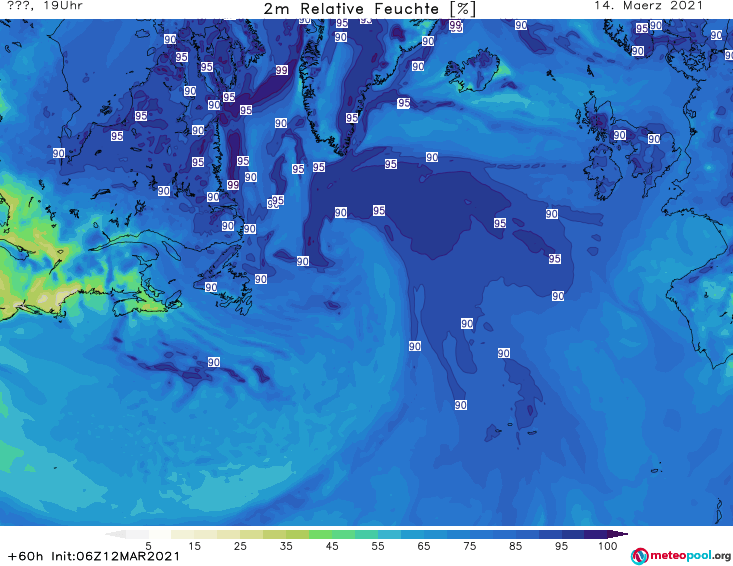Click the legend value '5'

(x=148, y=546)
